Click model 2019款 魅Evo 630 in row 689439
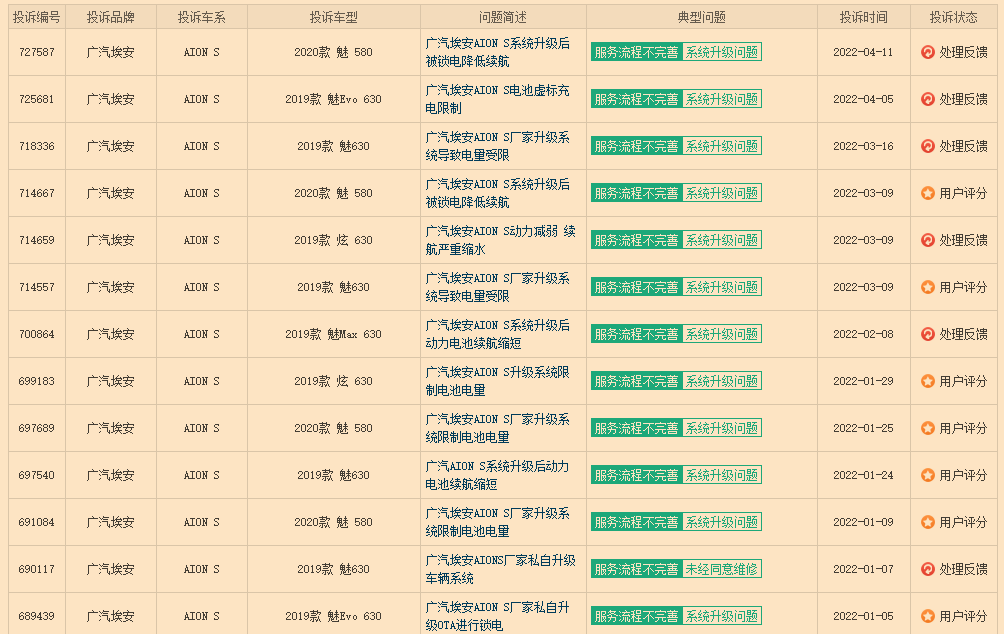This screenshot has height=634, width=1004. coord(334,616)
